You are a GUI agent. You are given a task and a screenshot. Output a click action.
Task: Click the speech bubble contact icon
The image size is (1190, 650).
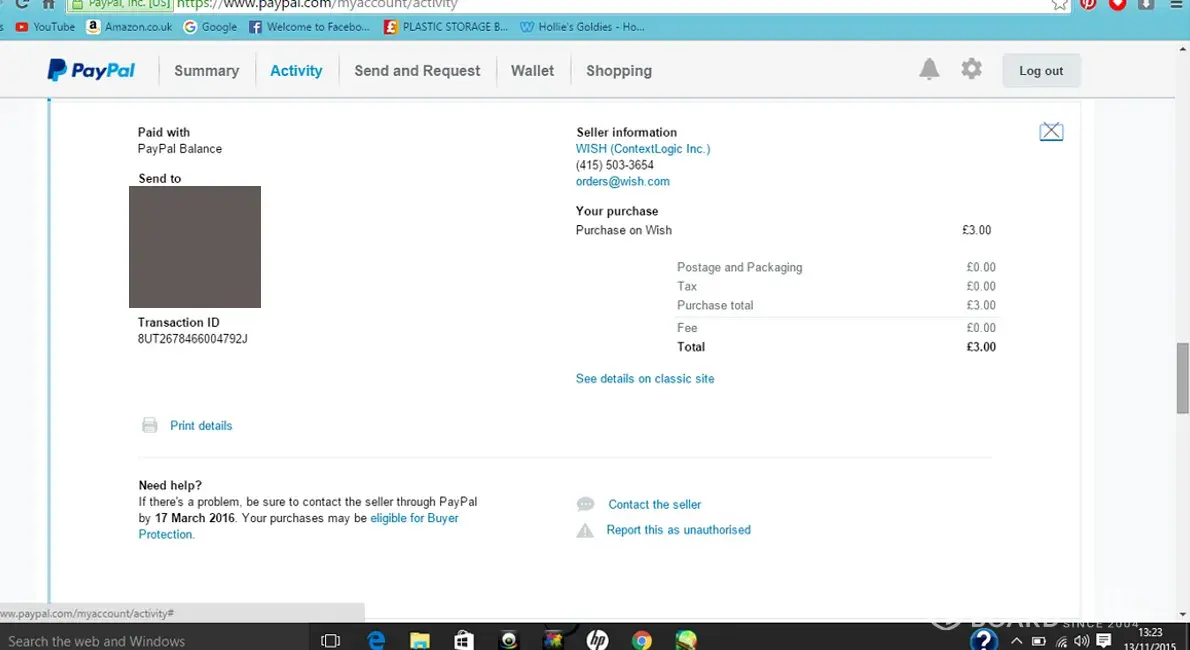pos(585,505)
